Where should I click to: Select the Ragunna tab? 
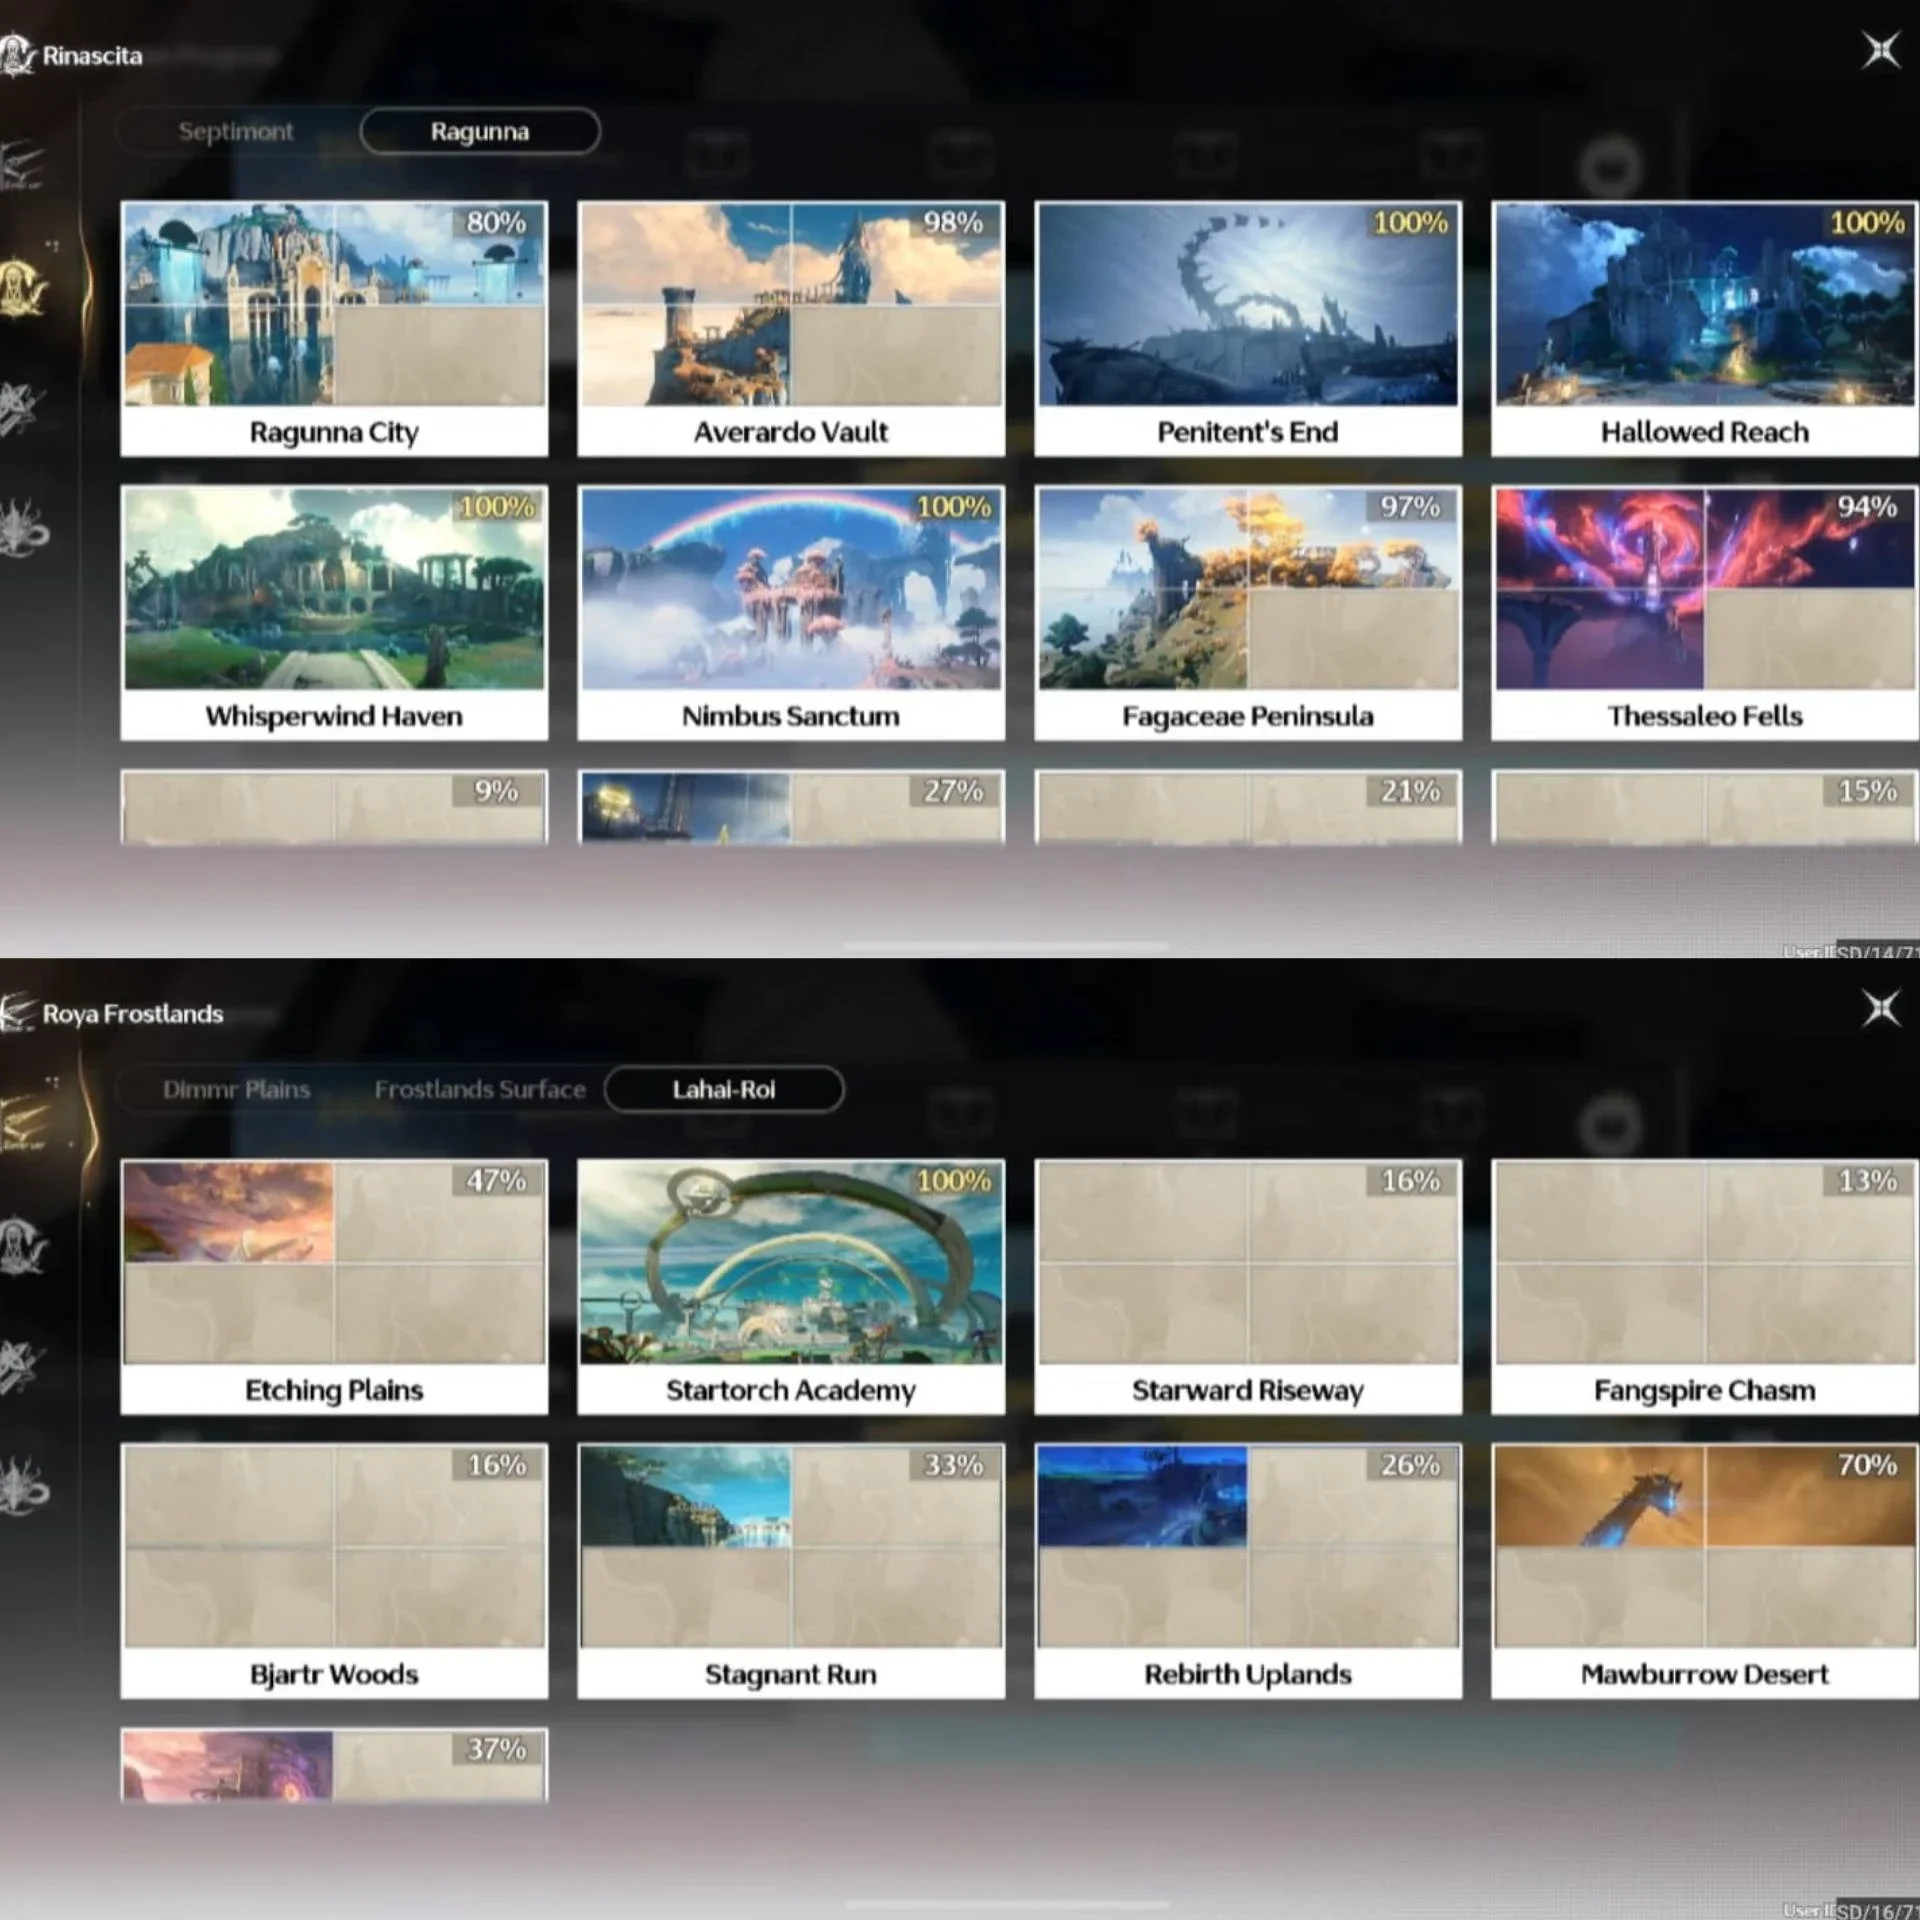point(480,131)
